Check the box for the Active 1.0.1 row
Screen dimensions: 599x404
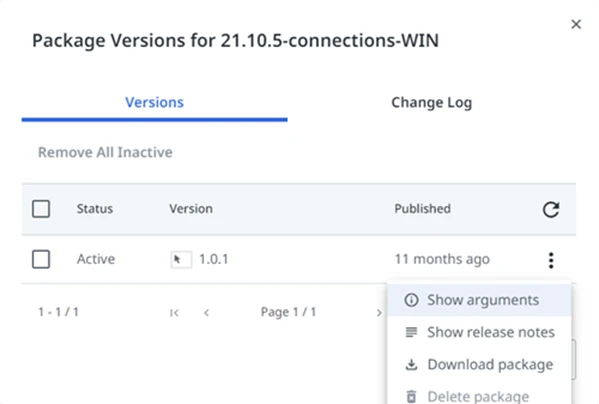coord(41,259)
